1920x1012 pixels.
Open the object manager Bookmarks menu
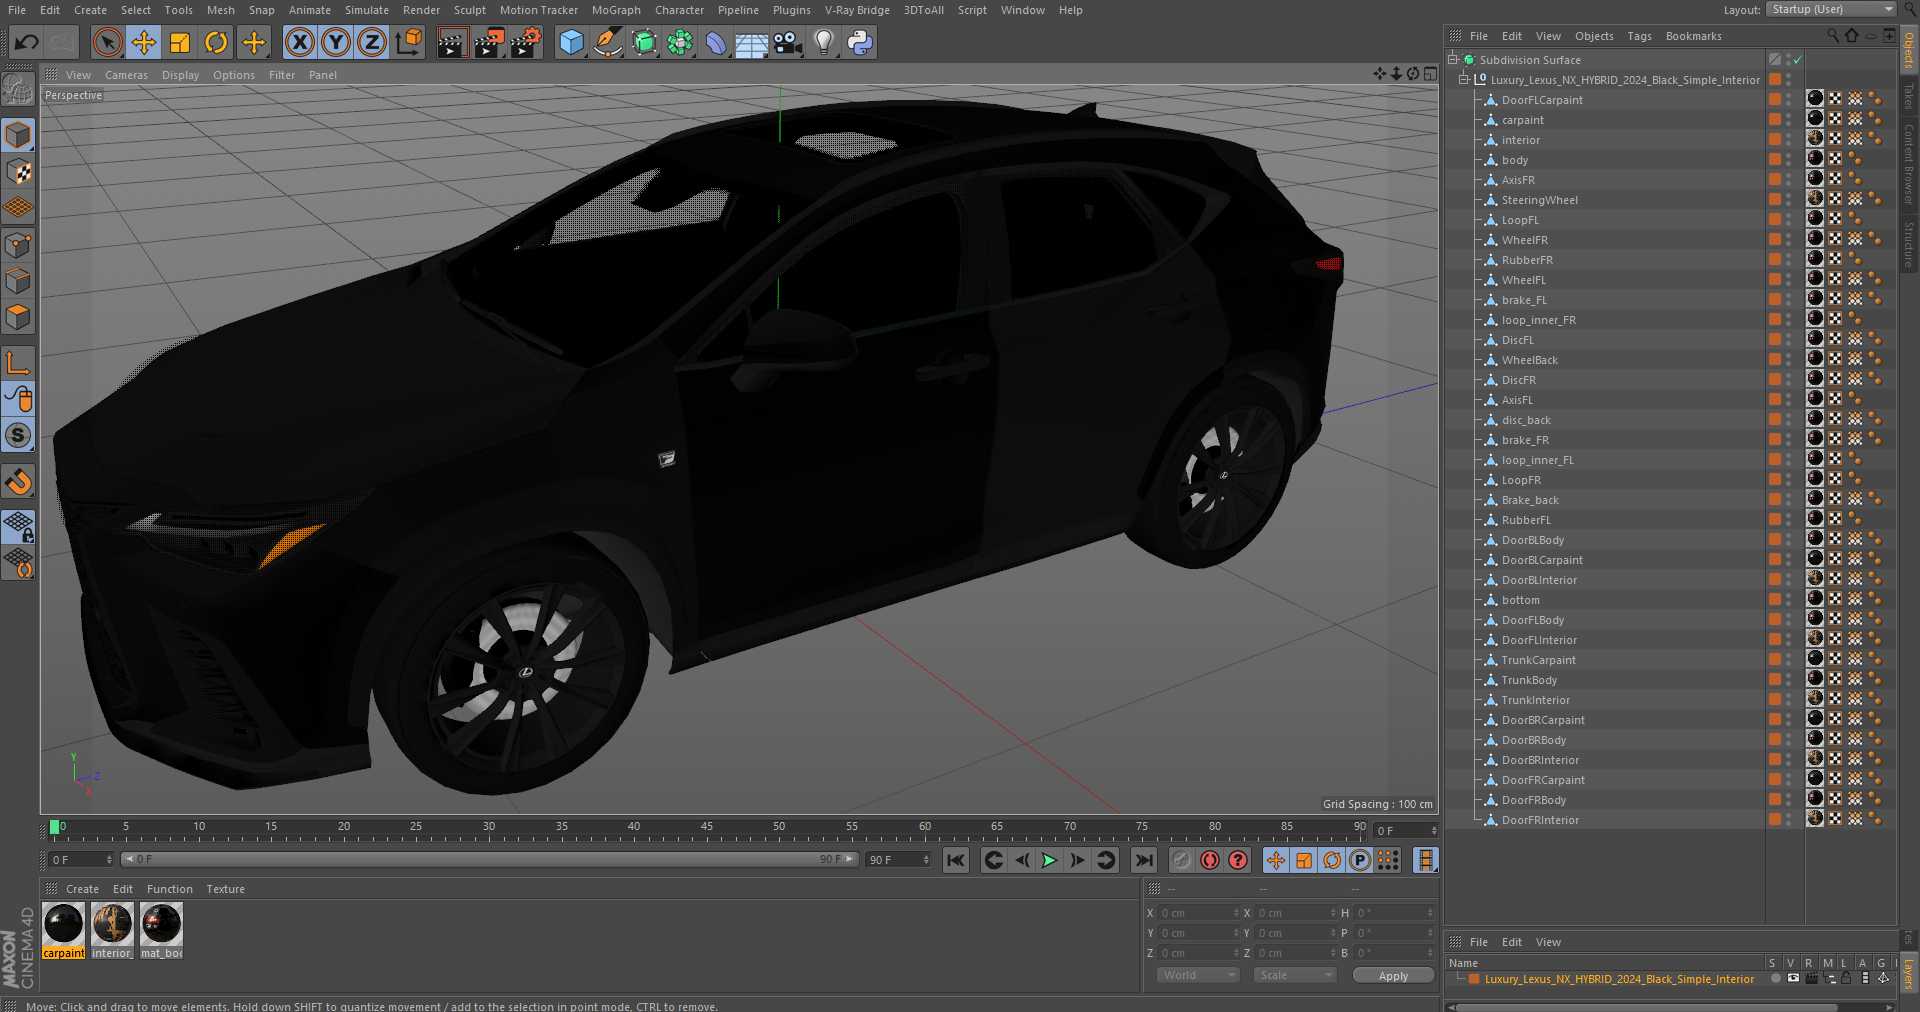tap(1693, 36)
